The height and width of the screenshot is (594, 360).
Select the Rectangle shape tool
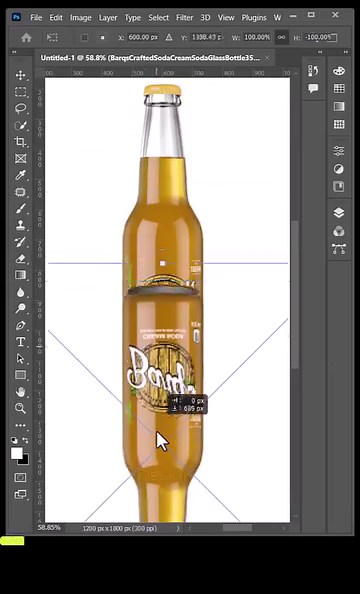click(20, 375)
